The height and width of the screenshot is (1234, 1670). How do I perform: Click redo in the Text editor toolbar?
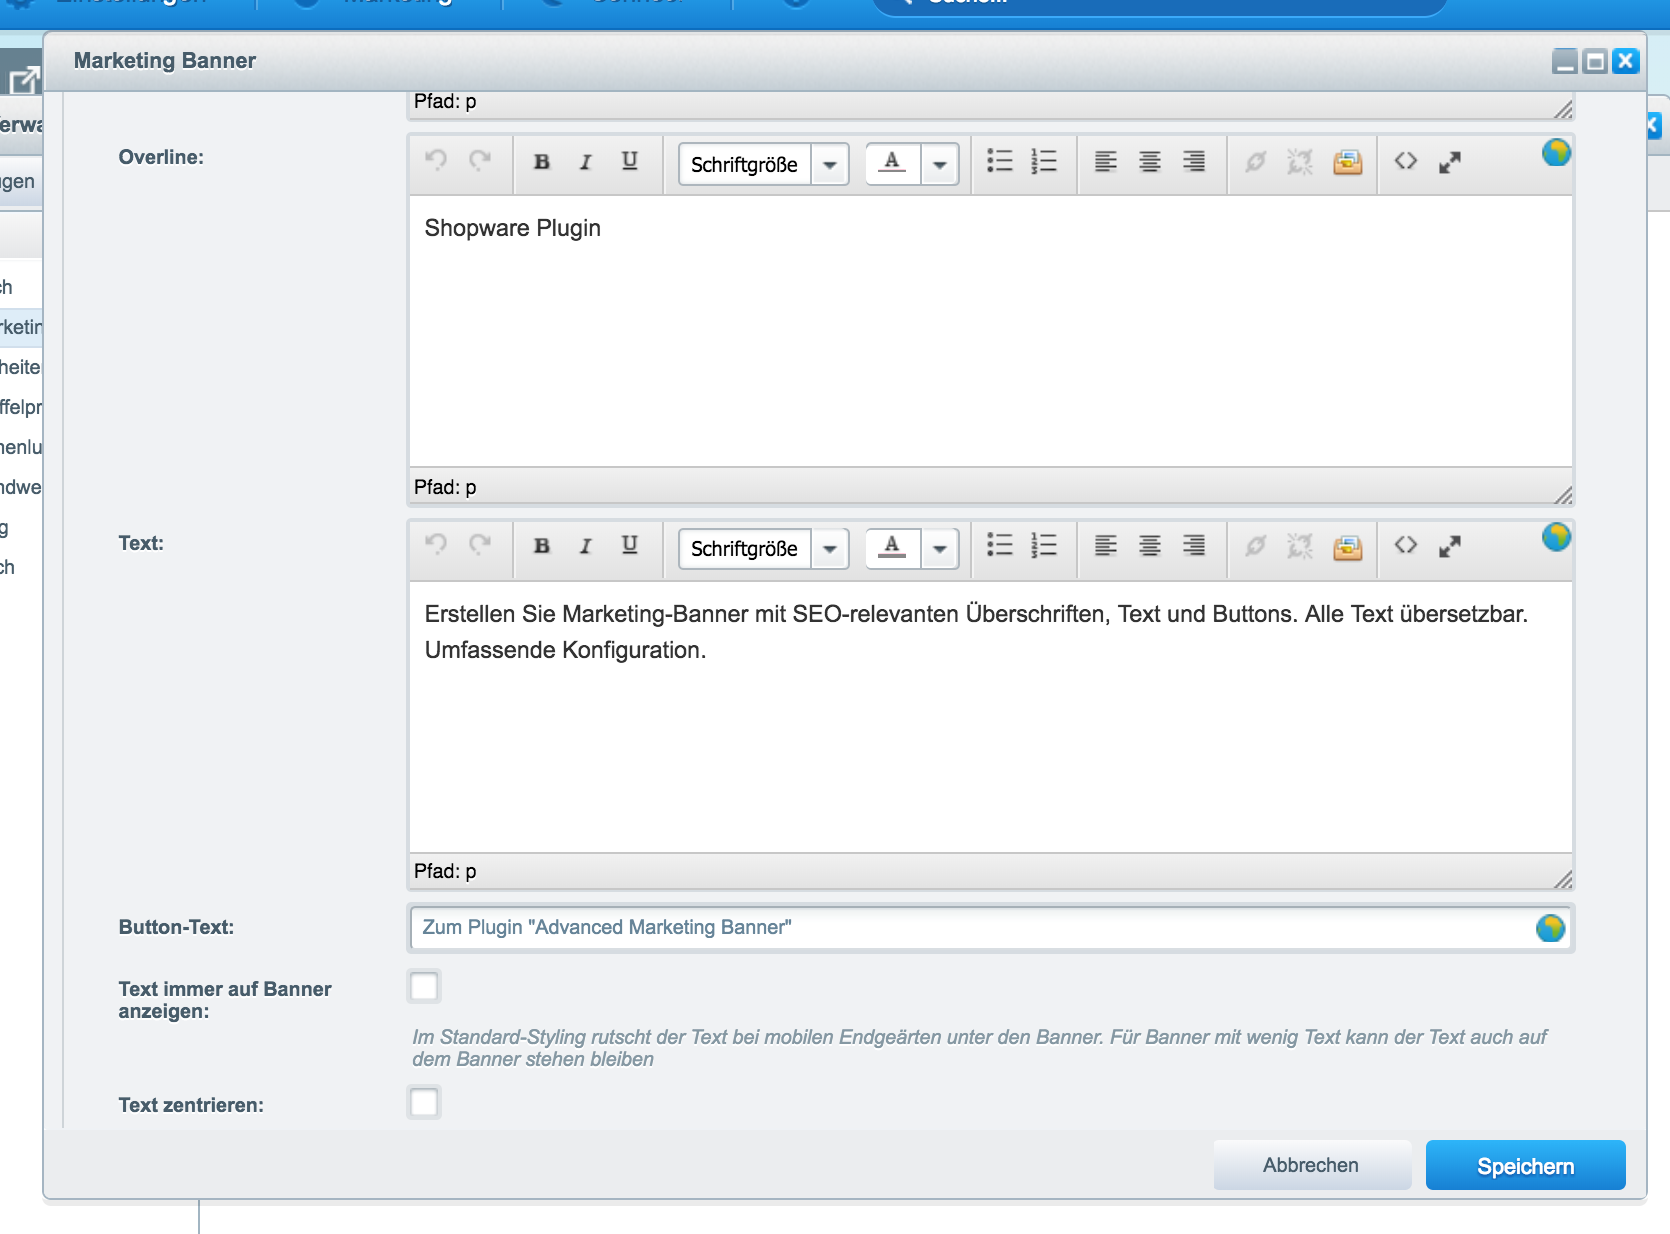pyautogui.click(x=481, y=544)
